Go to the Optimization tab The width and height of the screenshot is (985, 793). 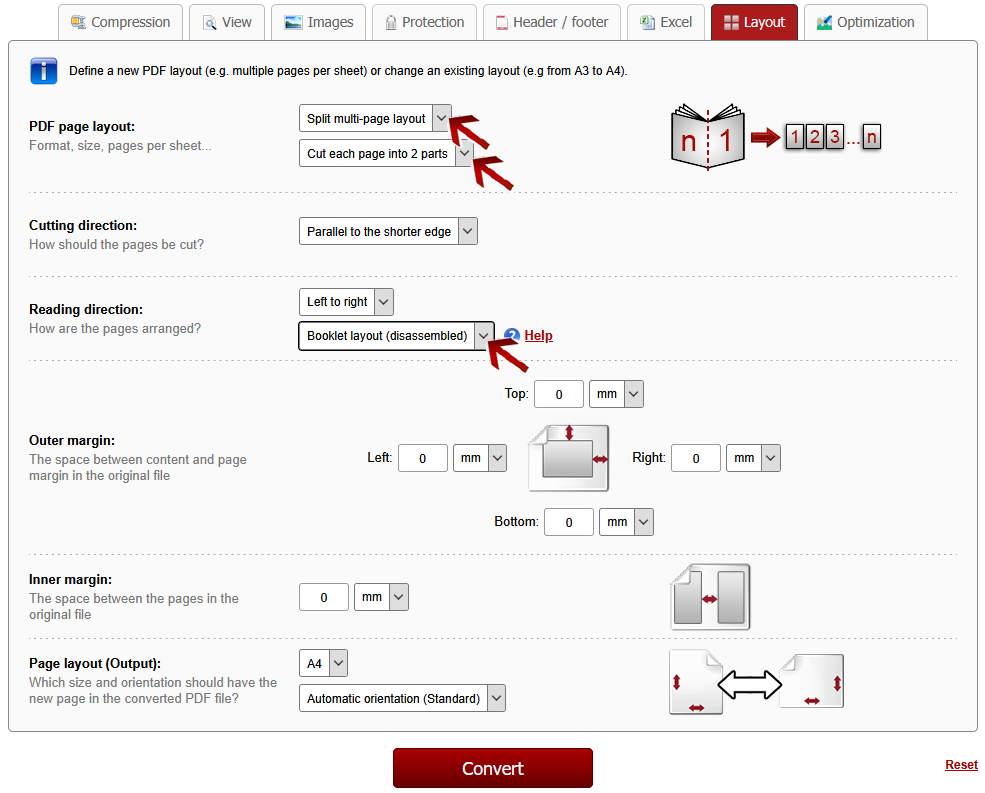coord(865,22)
